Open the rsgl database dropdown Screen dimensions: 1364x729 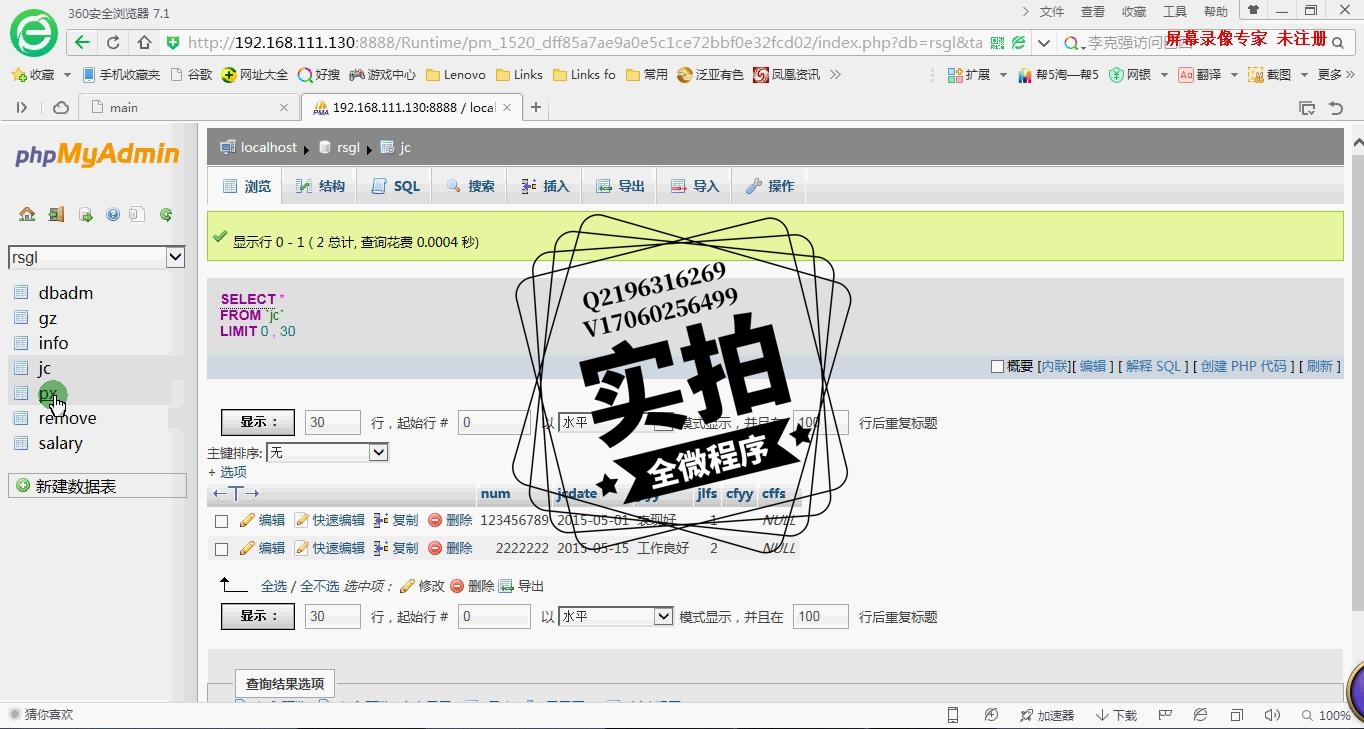[x=97, y=257]
